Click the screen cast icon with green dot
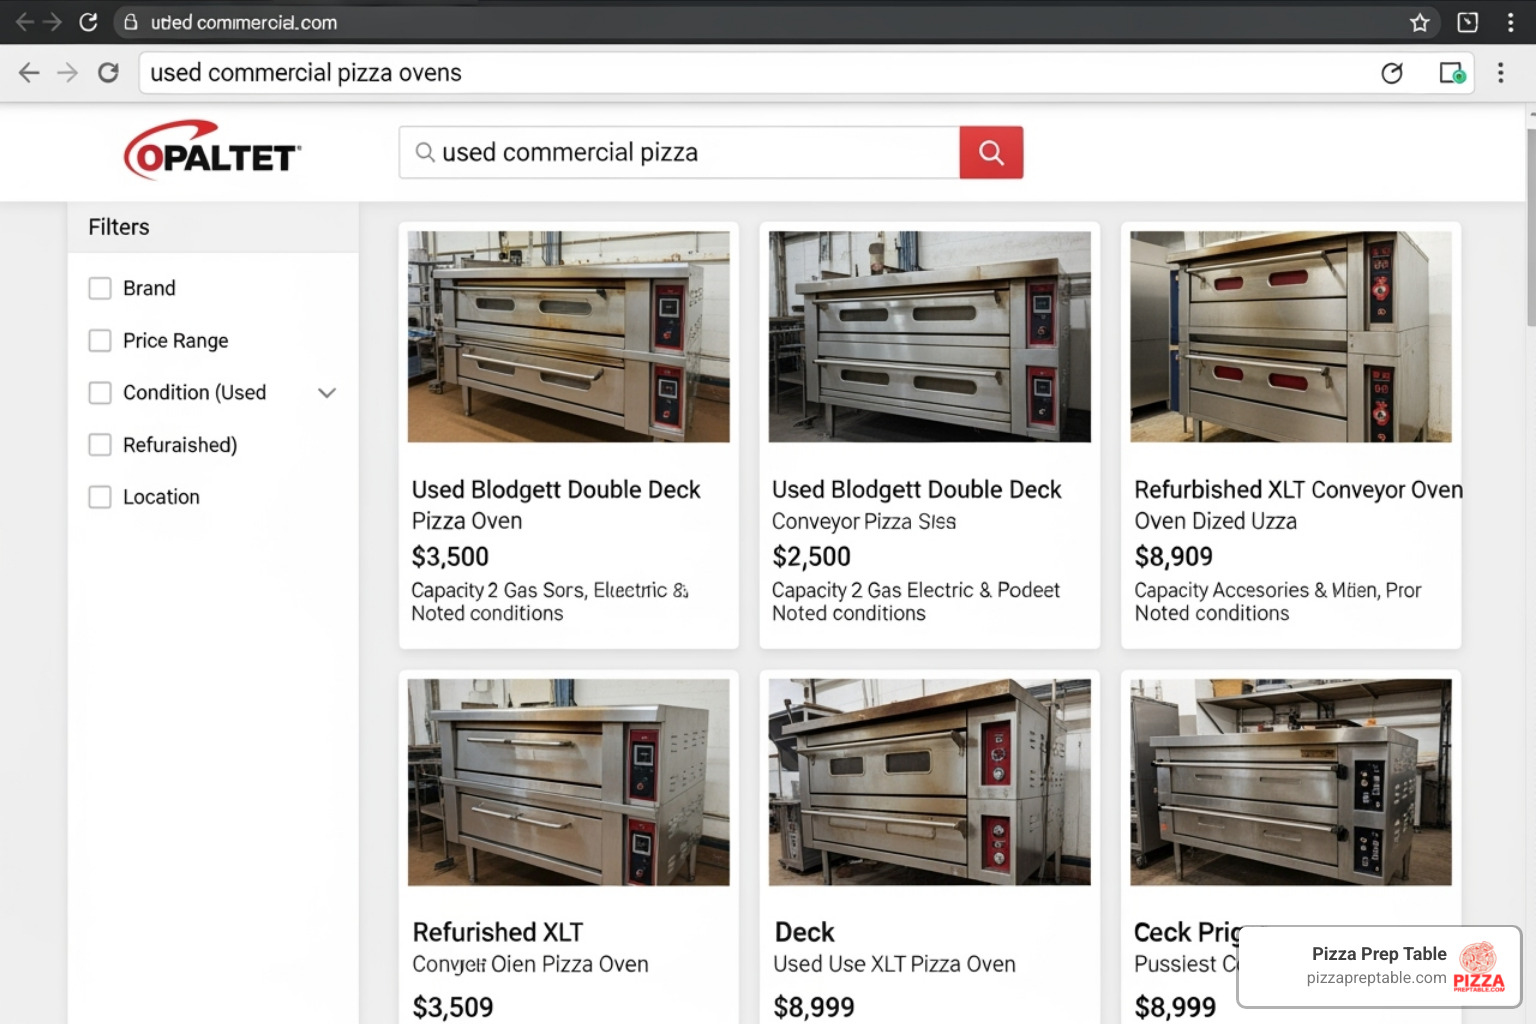Screen dimensions: 1536x1024 (x=1451, y=72)
